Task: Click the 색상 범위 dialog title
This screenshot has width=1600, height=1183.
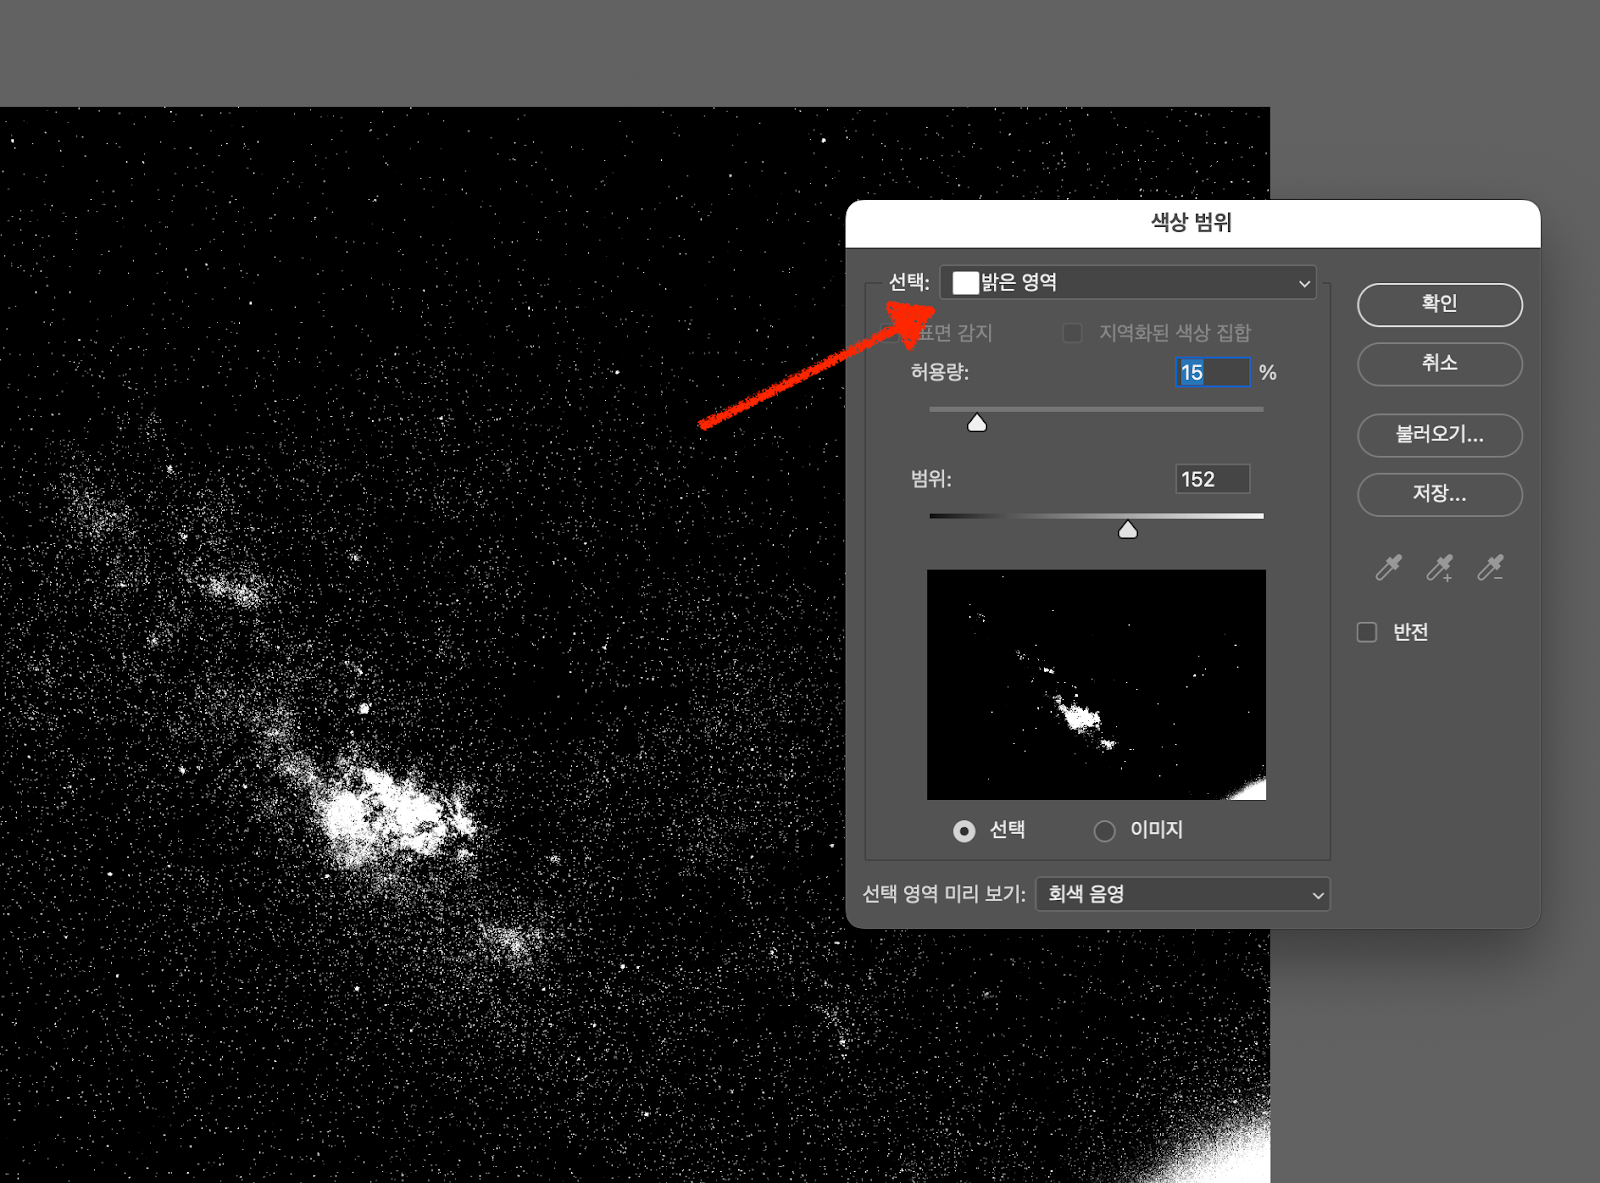Action: pos(1191,222)
